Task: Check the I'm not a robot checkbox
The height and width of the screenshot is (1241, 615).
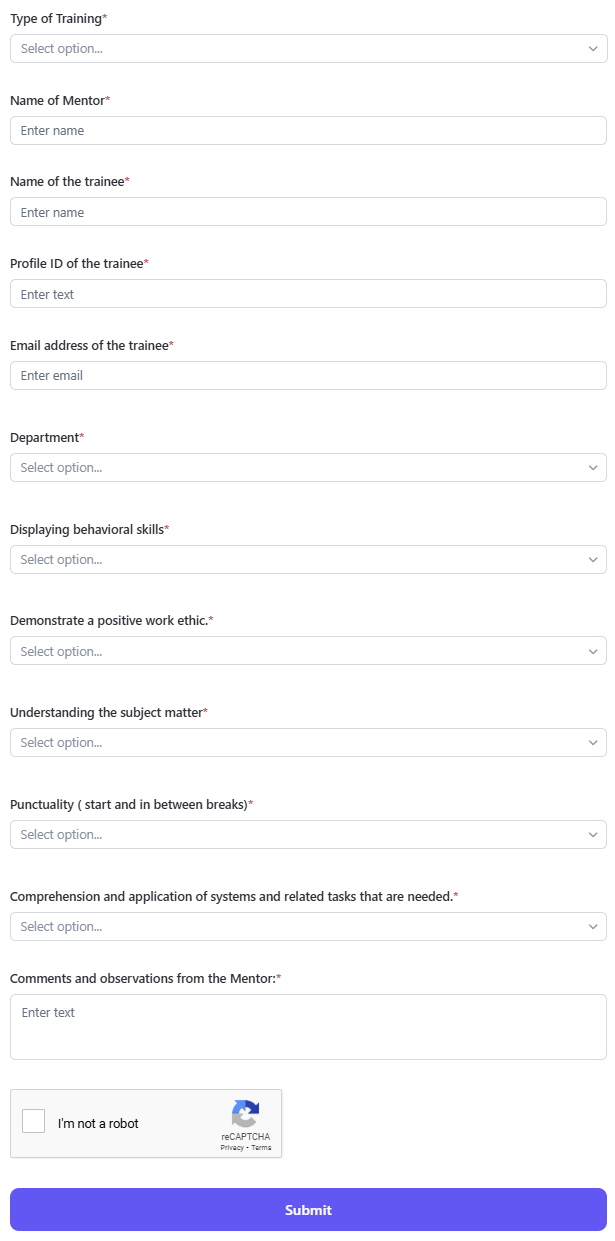Action: coord(34,1121)
